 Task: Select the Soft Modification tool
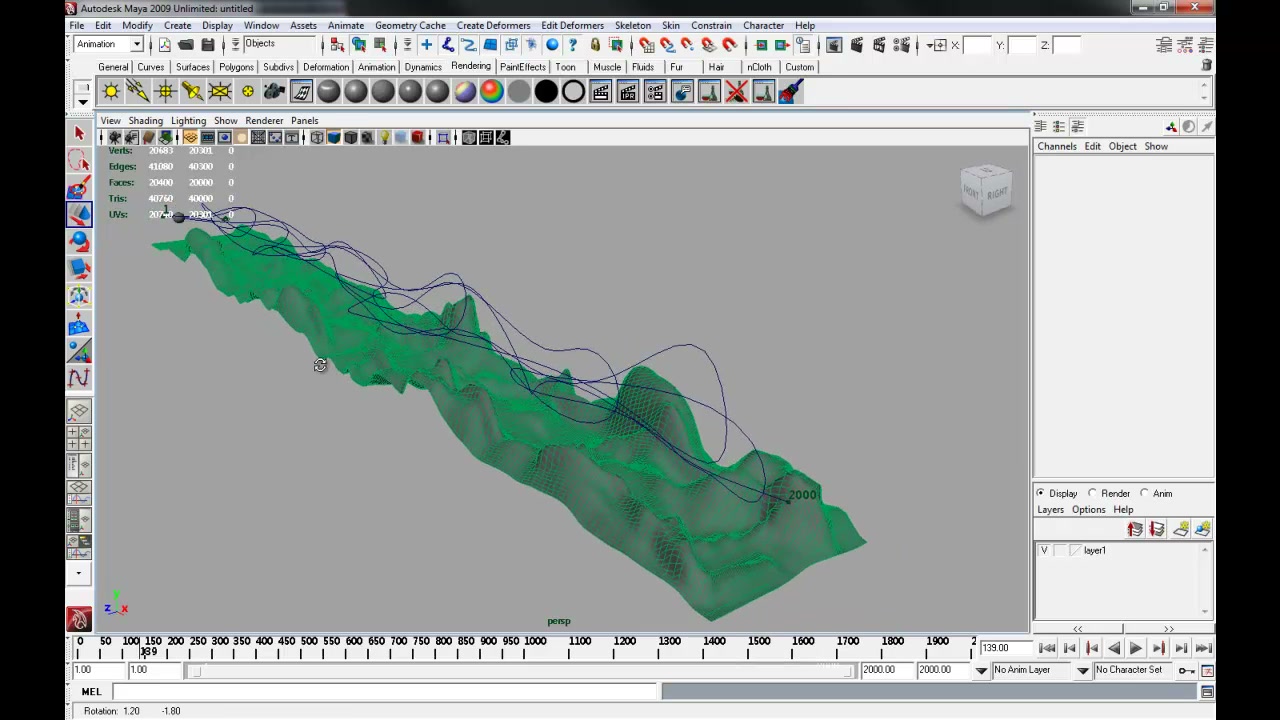pyautogui.click(x=79, y=324)
